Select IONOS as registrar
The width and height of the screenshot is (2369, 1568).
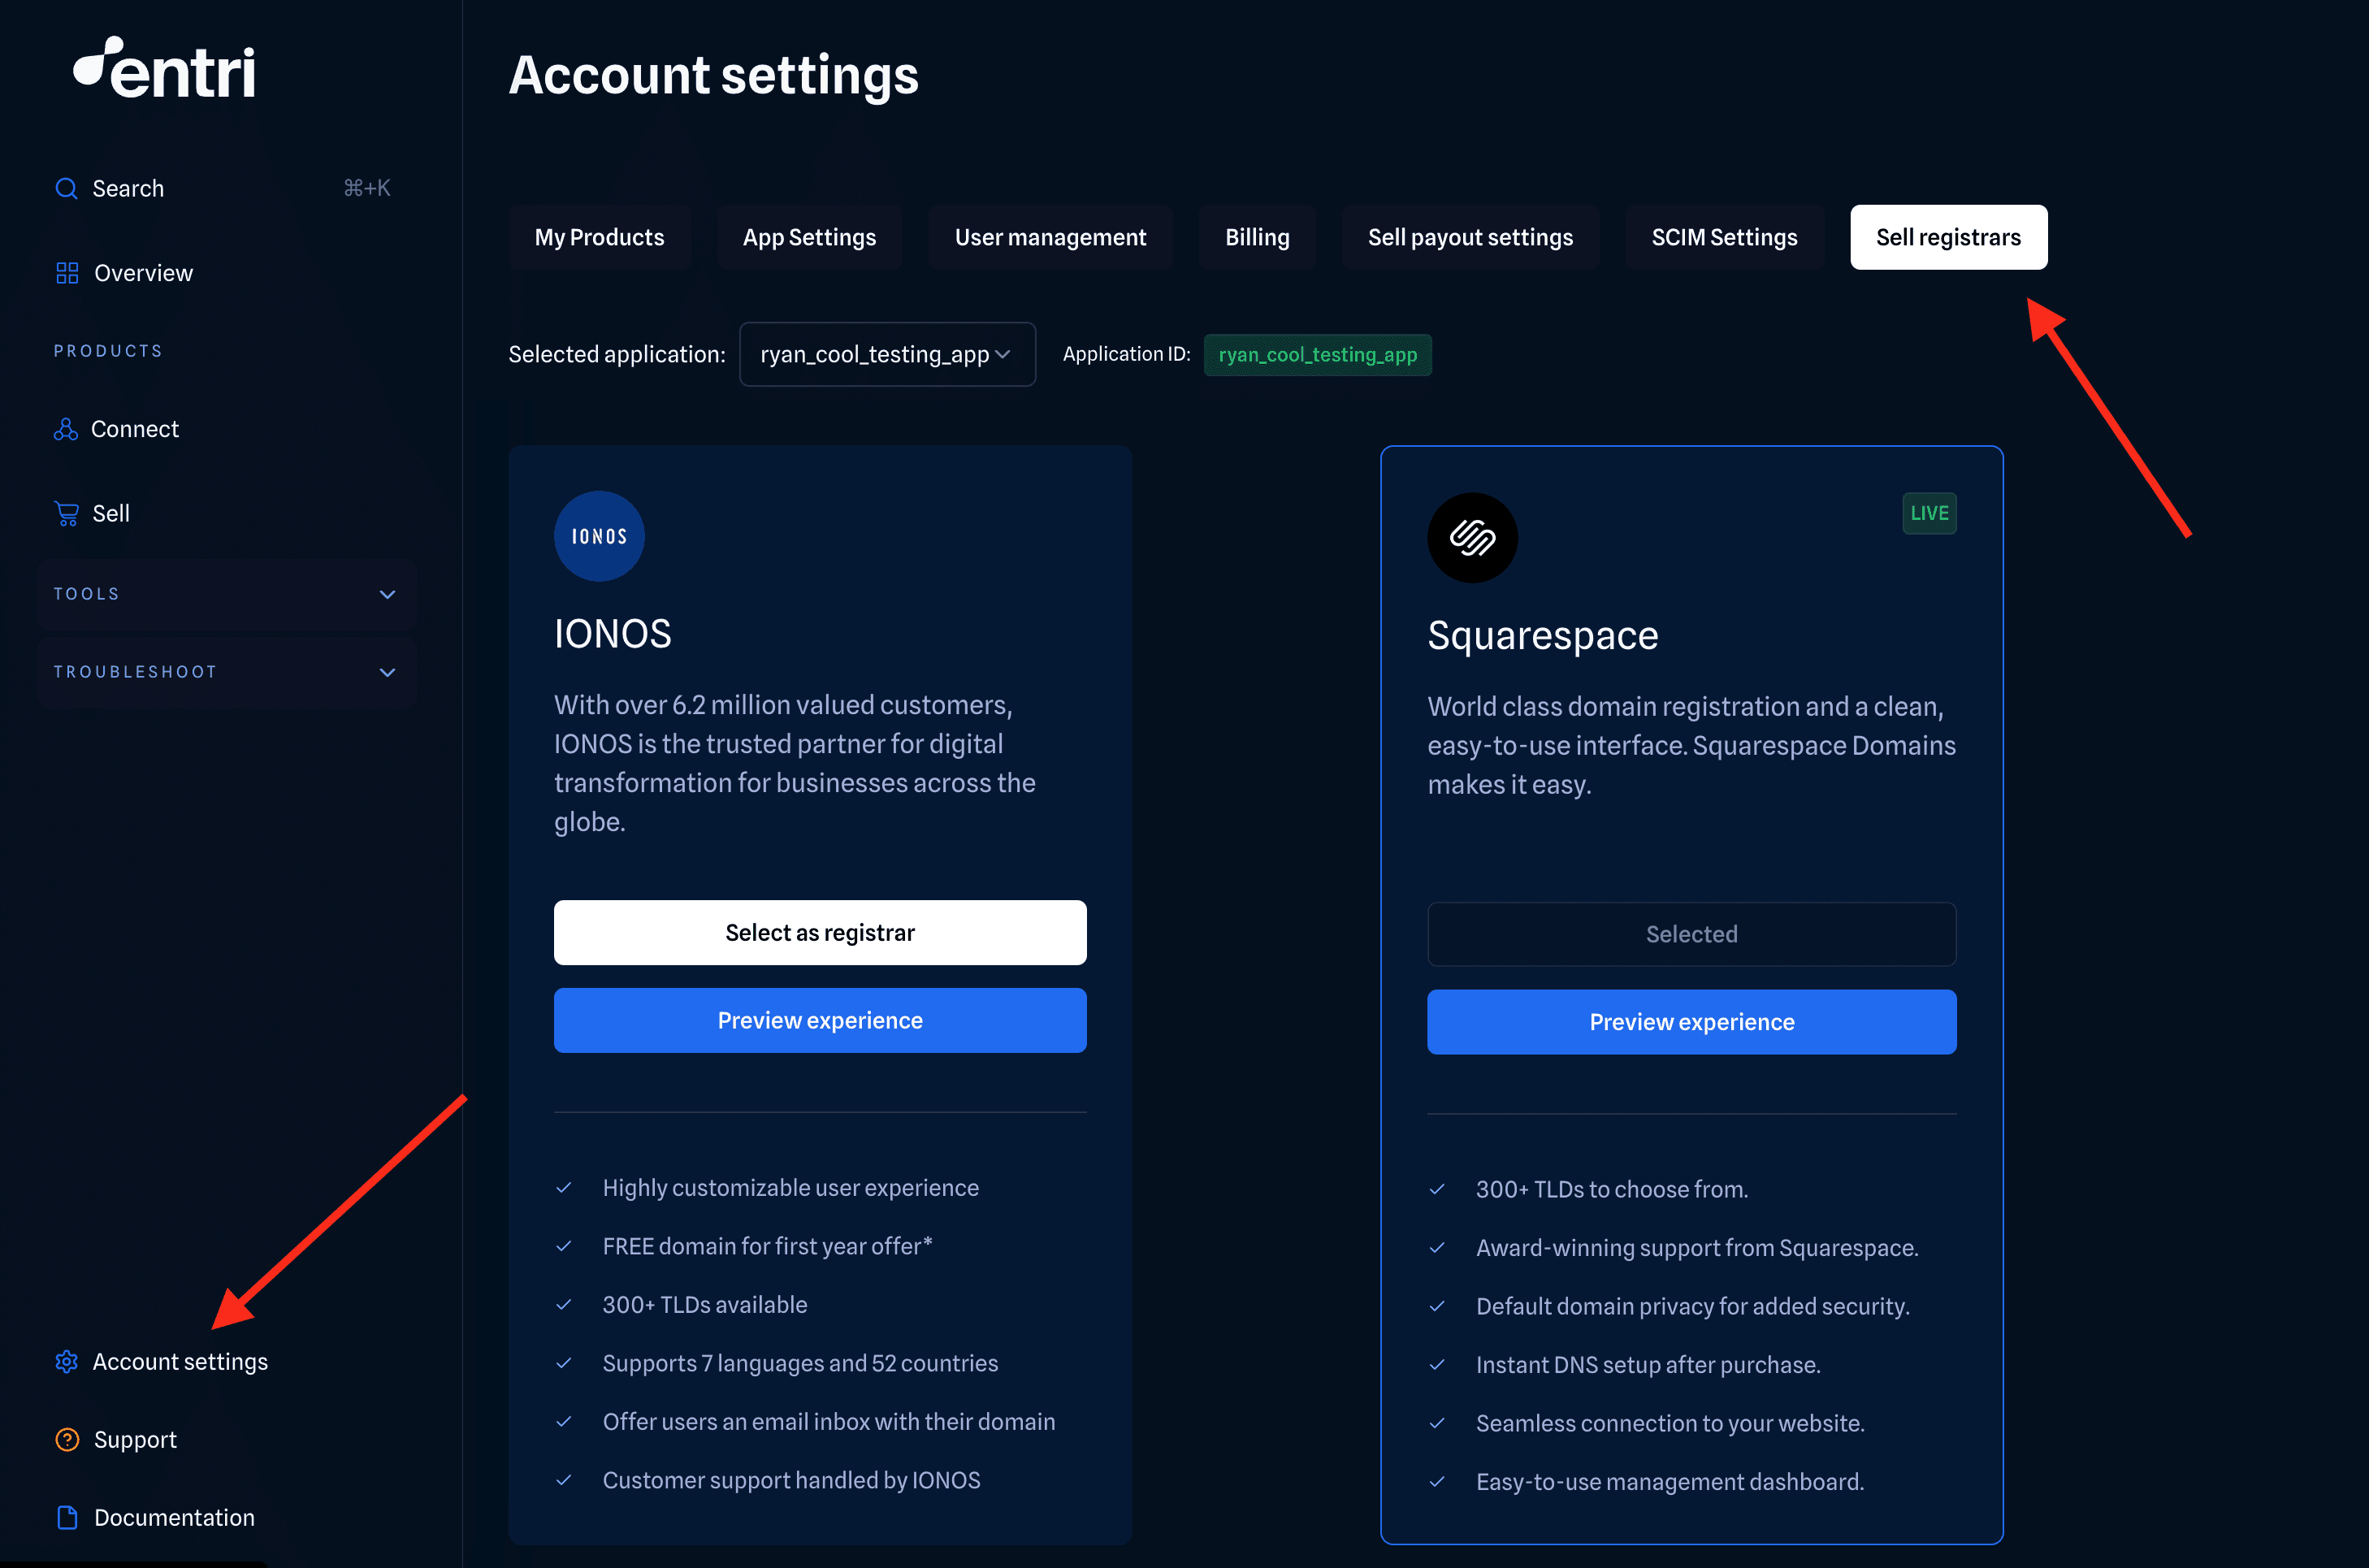click(820, 933)
